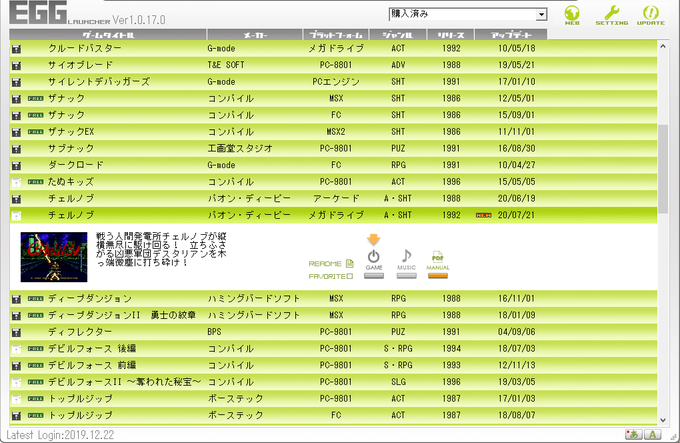Click the disk icon beside サイオブレード
This screenshot has height=443, width=680.
pos(16,65)
